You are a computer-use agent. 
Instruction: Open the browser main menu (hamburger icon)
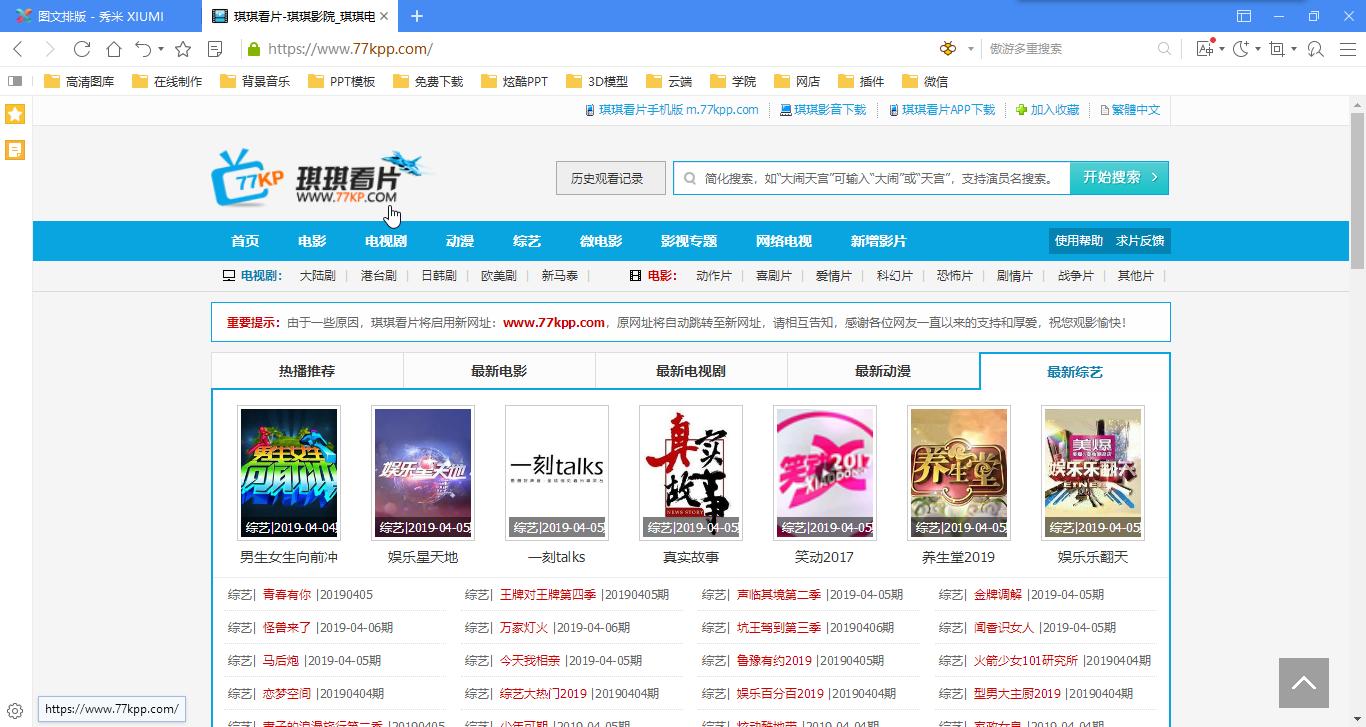[x=1347, y=48]
